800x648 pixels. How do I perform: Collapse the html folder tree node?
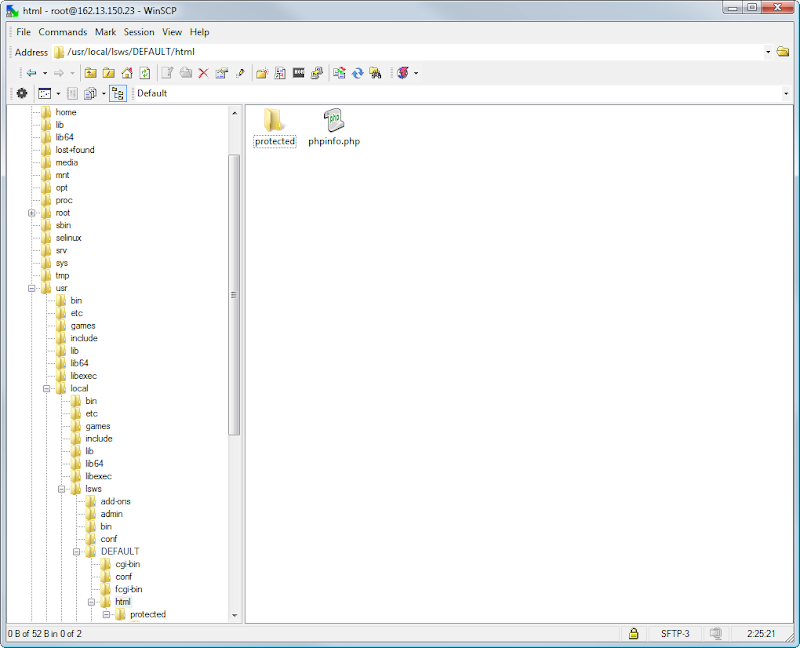click(x=92, y=602)
